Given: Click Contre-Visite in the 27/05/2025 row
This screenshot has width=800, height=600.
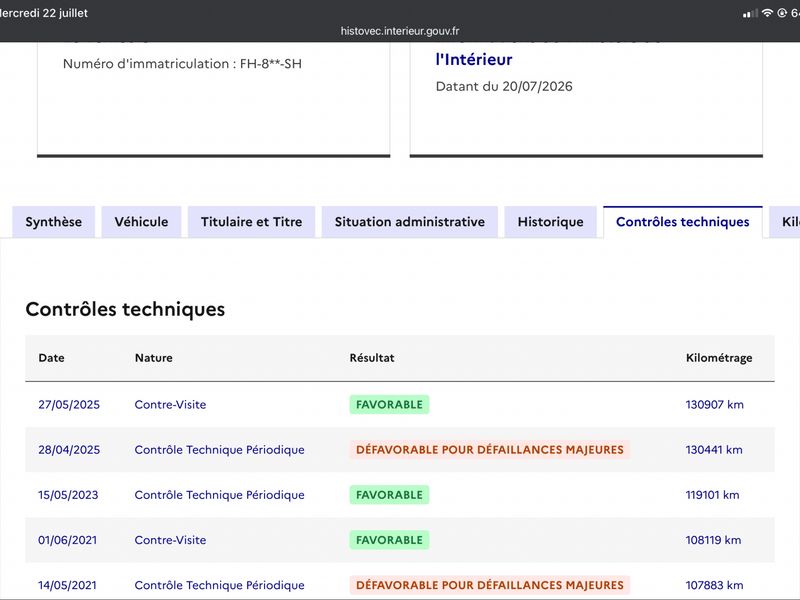Looking at the screenshot, I should click(170, 405).
